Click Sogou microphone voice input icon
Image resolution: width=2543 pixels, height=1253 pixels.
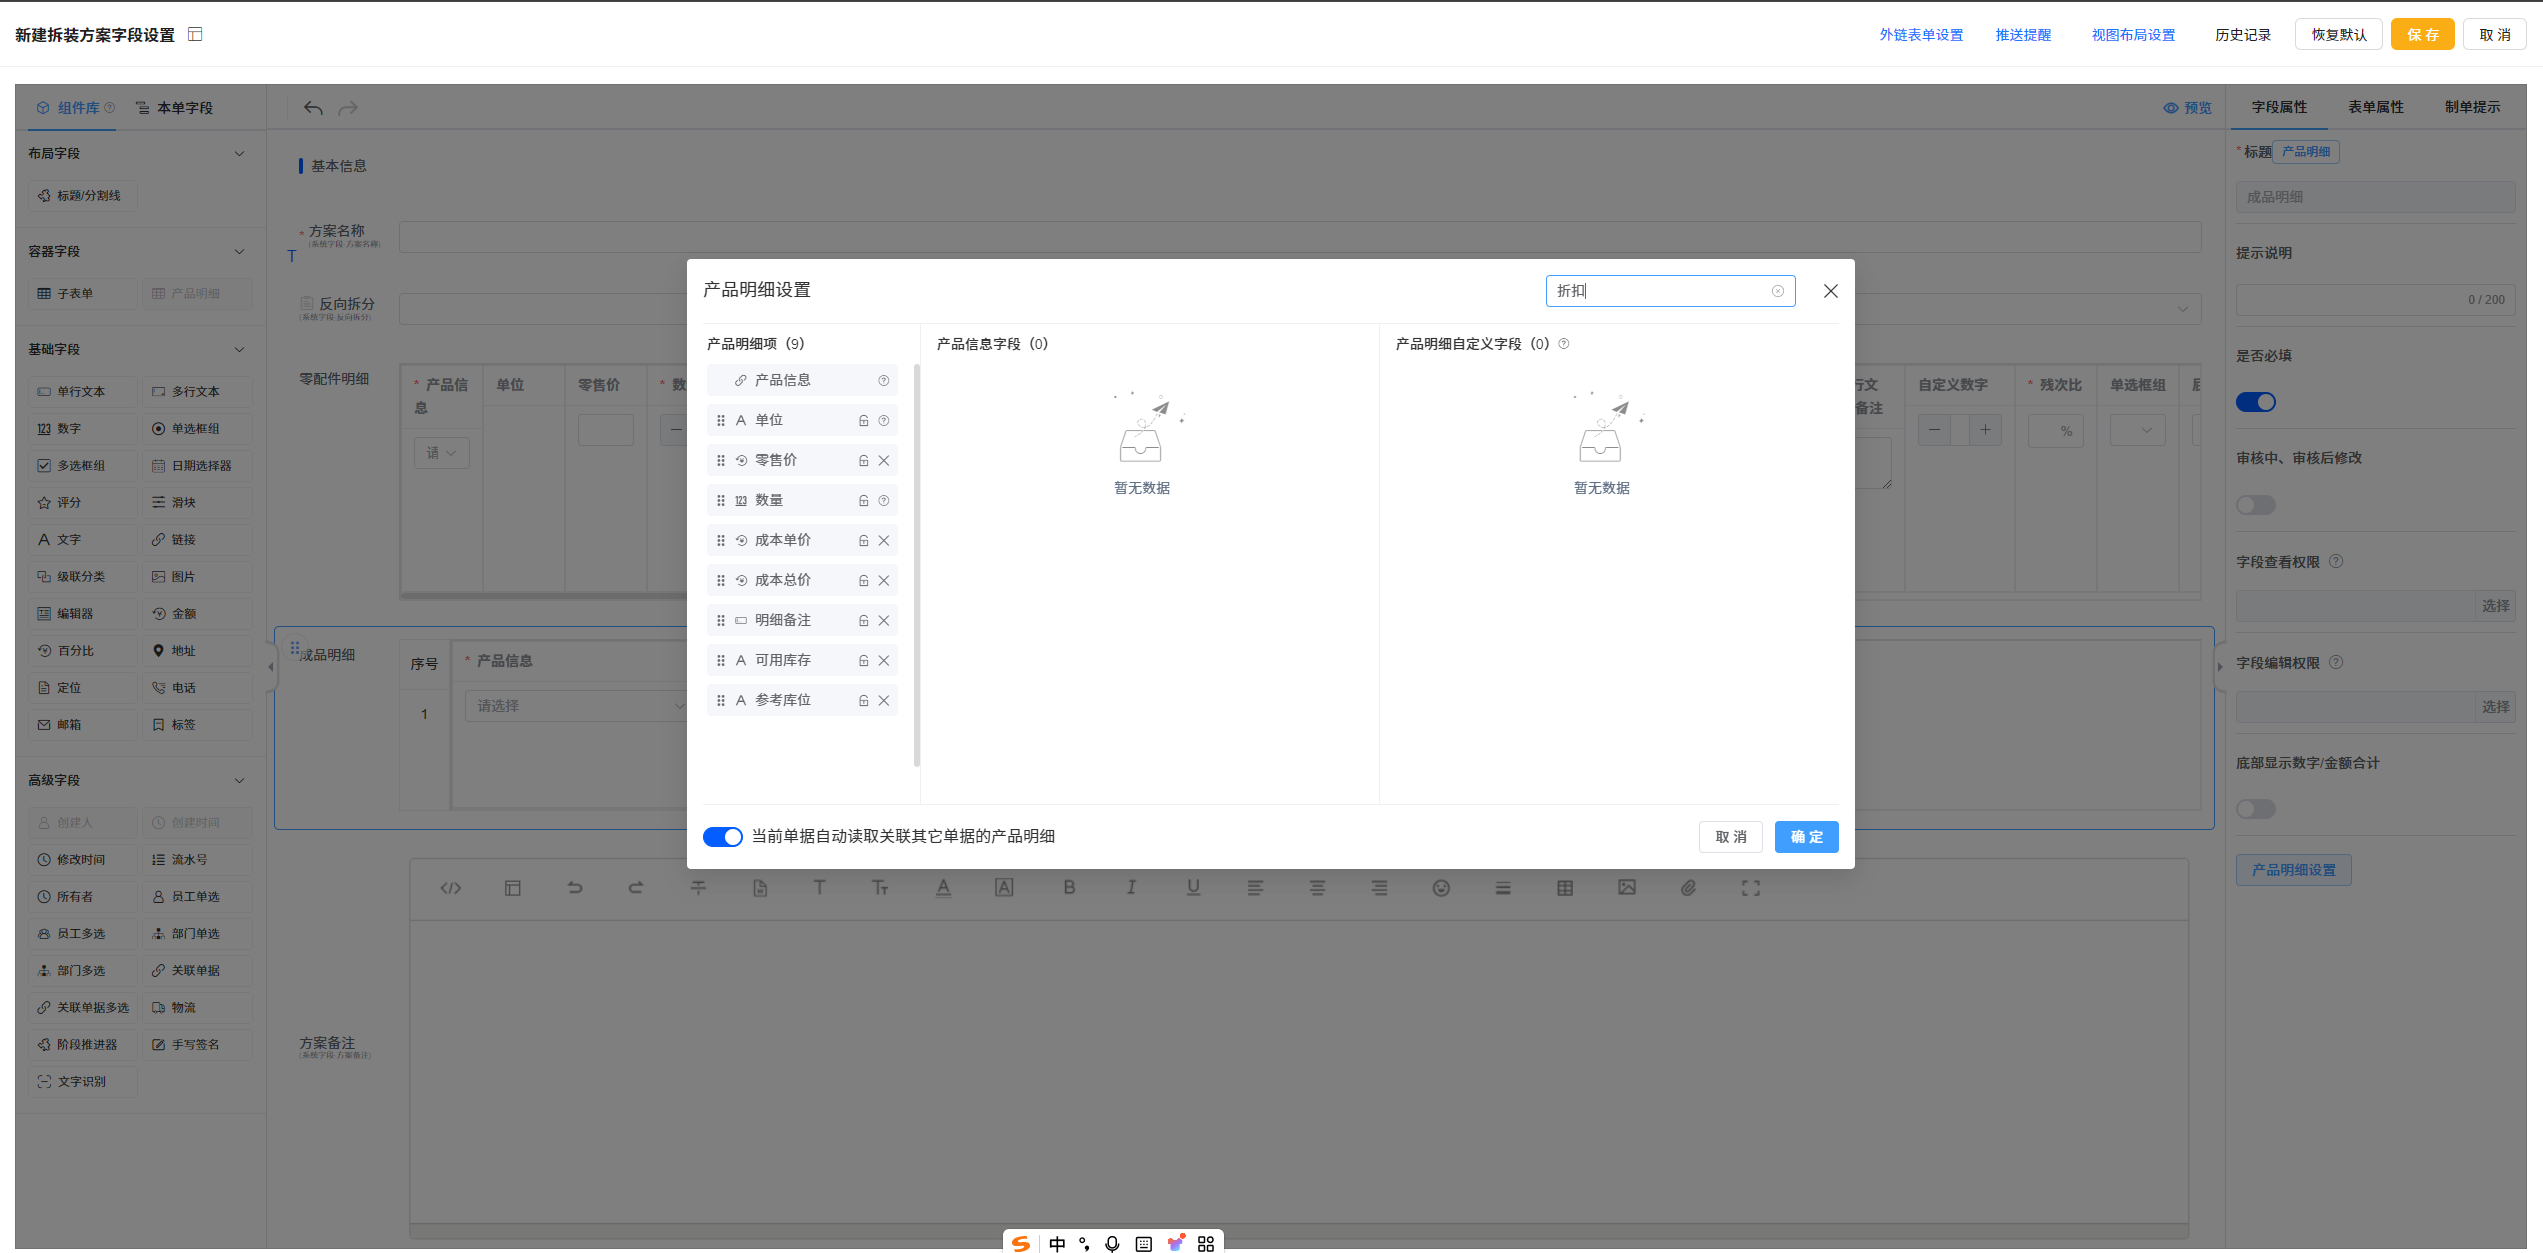[1112, 1243]
